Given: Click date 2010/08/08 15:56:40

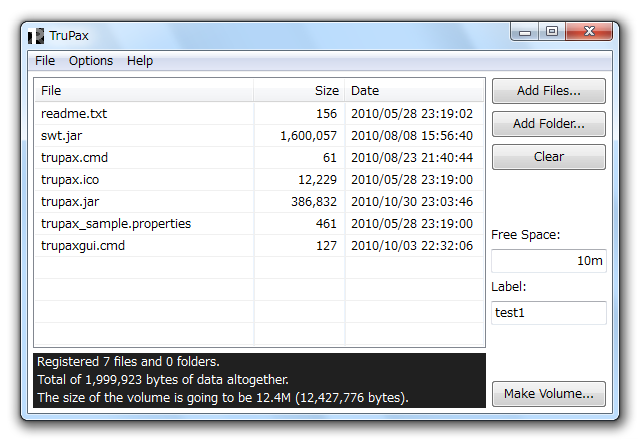Looking at the screenshot, I should 412,136.
